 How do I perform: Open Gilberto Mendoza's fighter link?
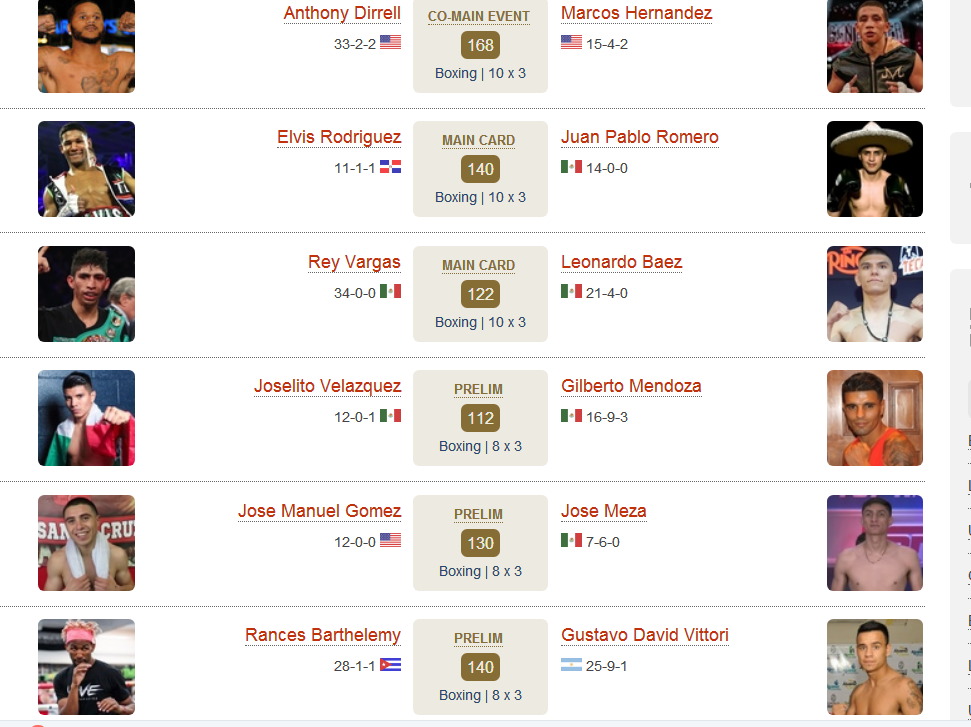coord(631,386)
